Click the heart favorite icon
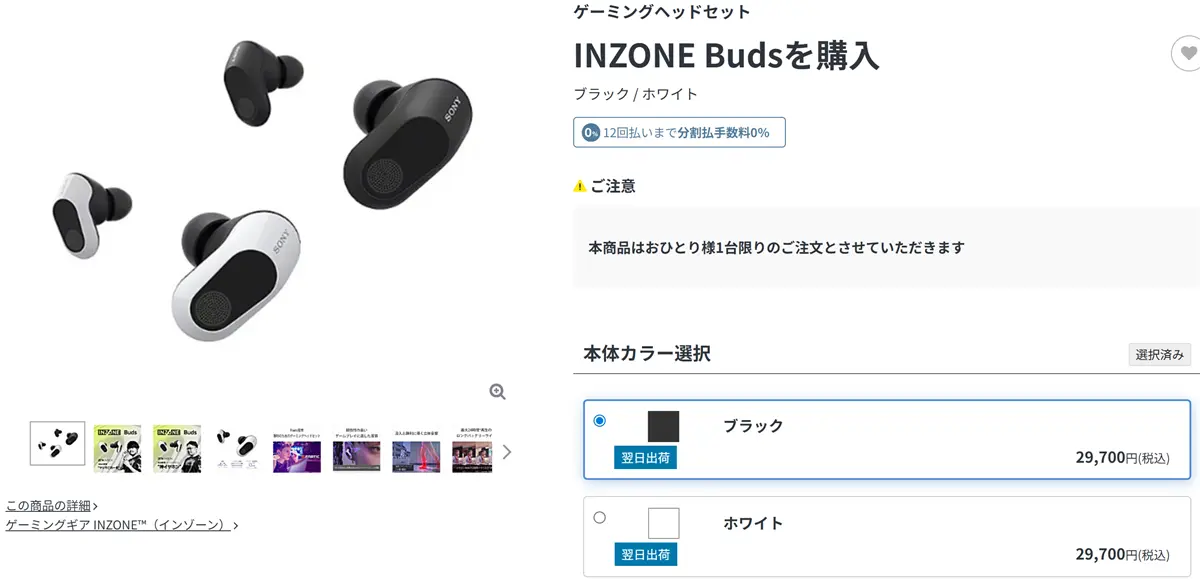This screenshot has width=1200, height=585. pyautogui.click(x=1187, y=54)
